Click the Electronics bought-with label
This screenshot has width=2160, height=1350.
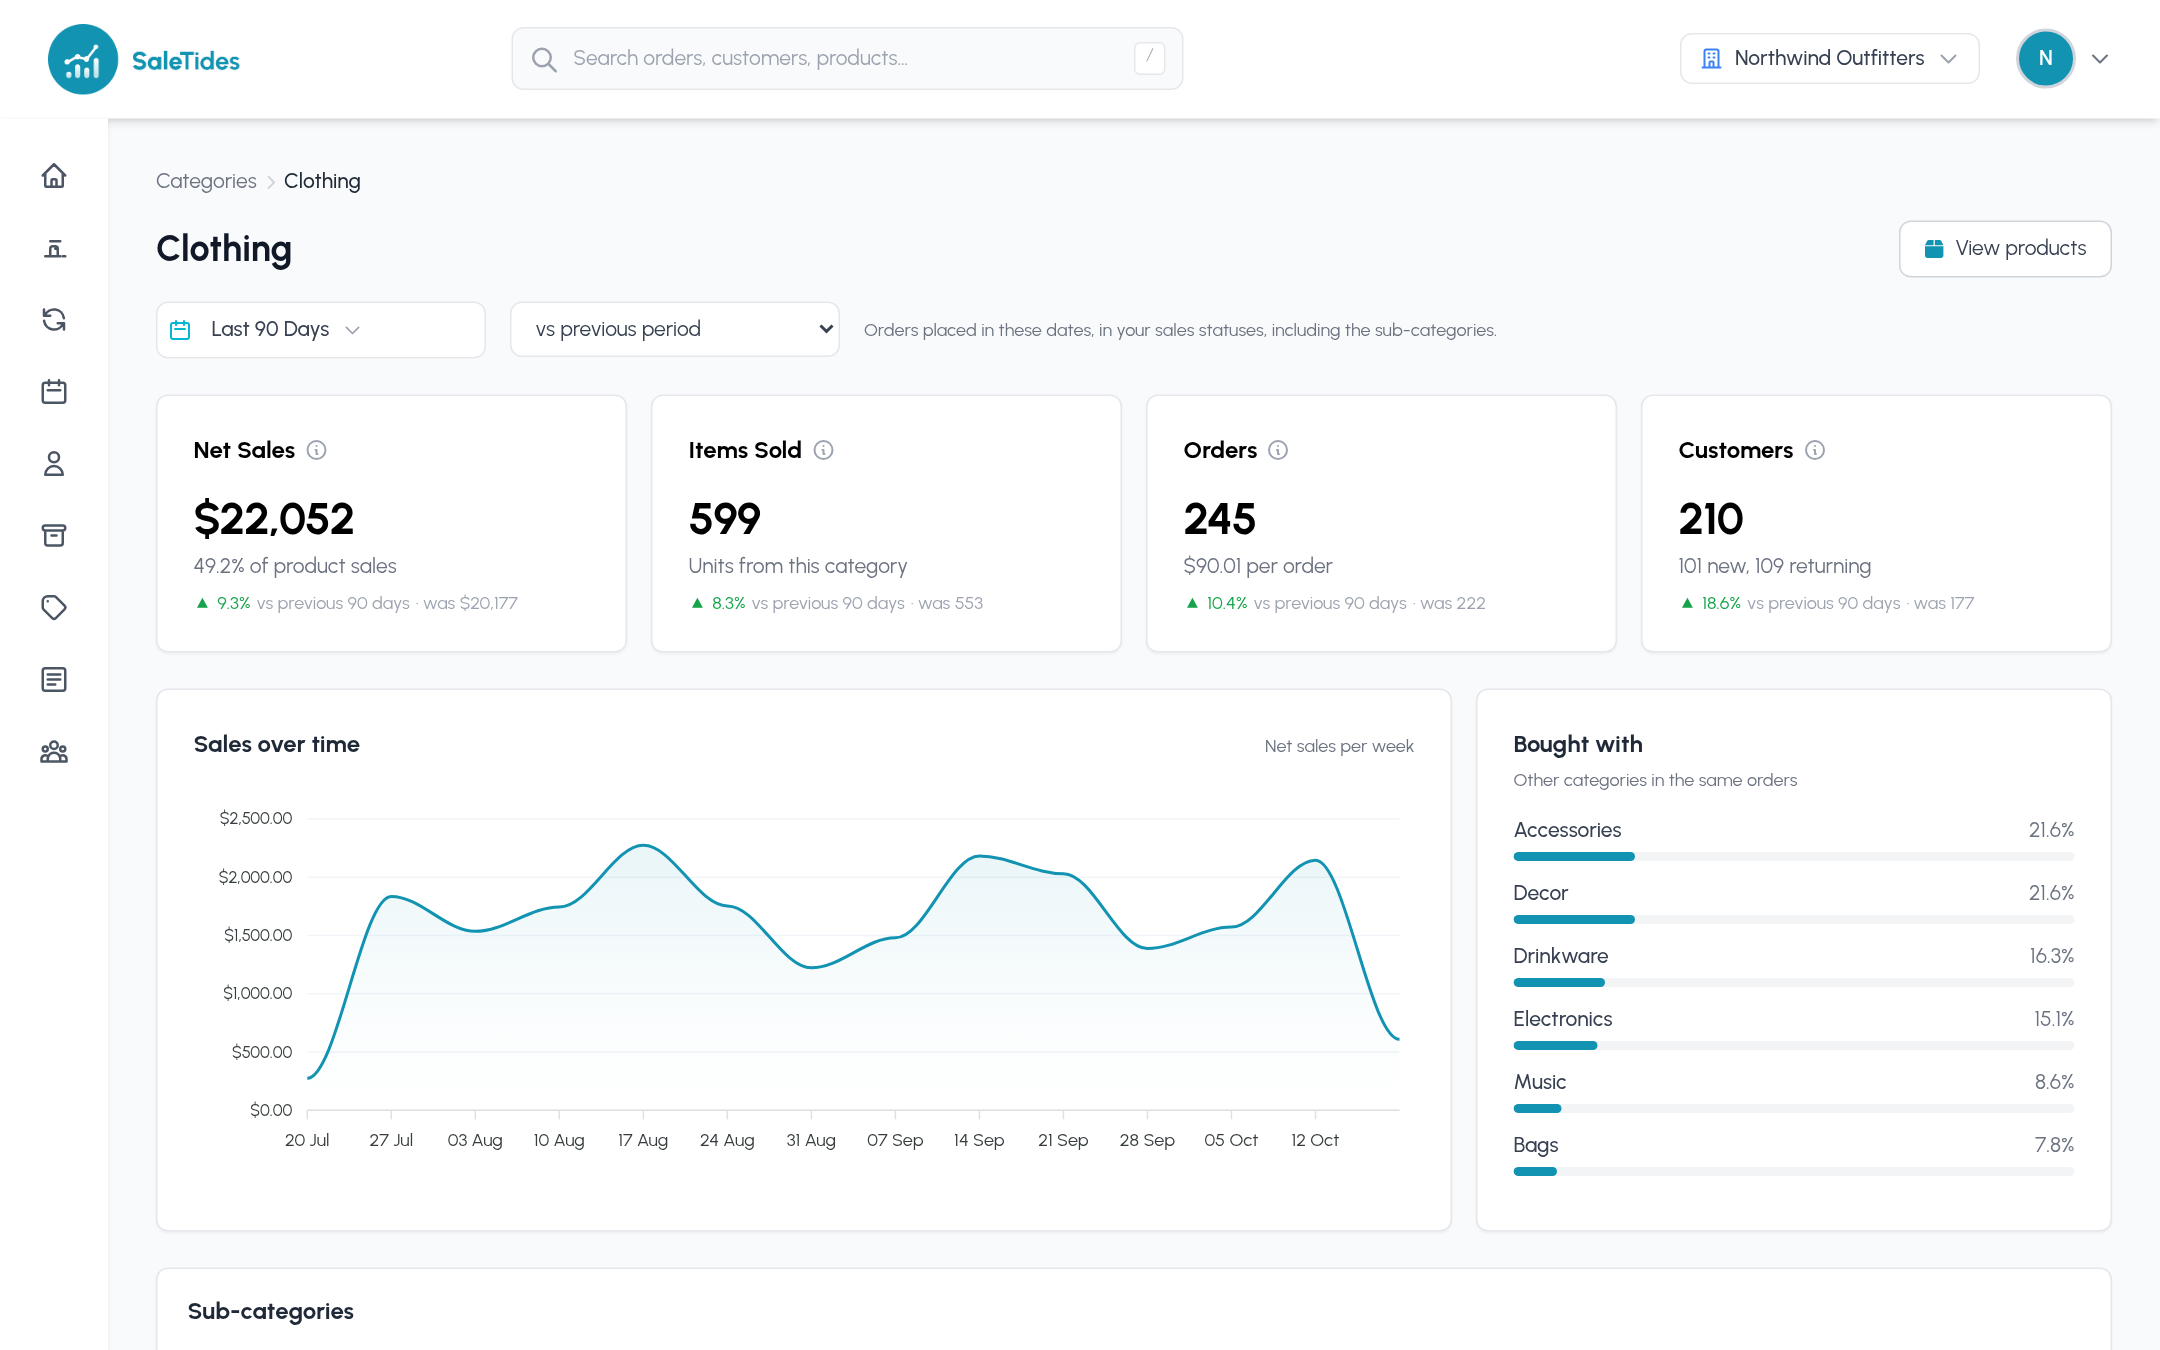[1563, 1019]
